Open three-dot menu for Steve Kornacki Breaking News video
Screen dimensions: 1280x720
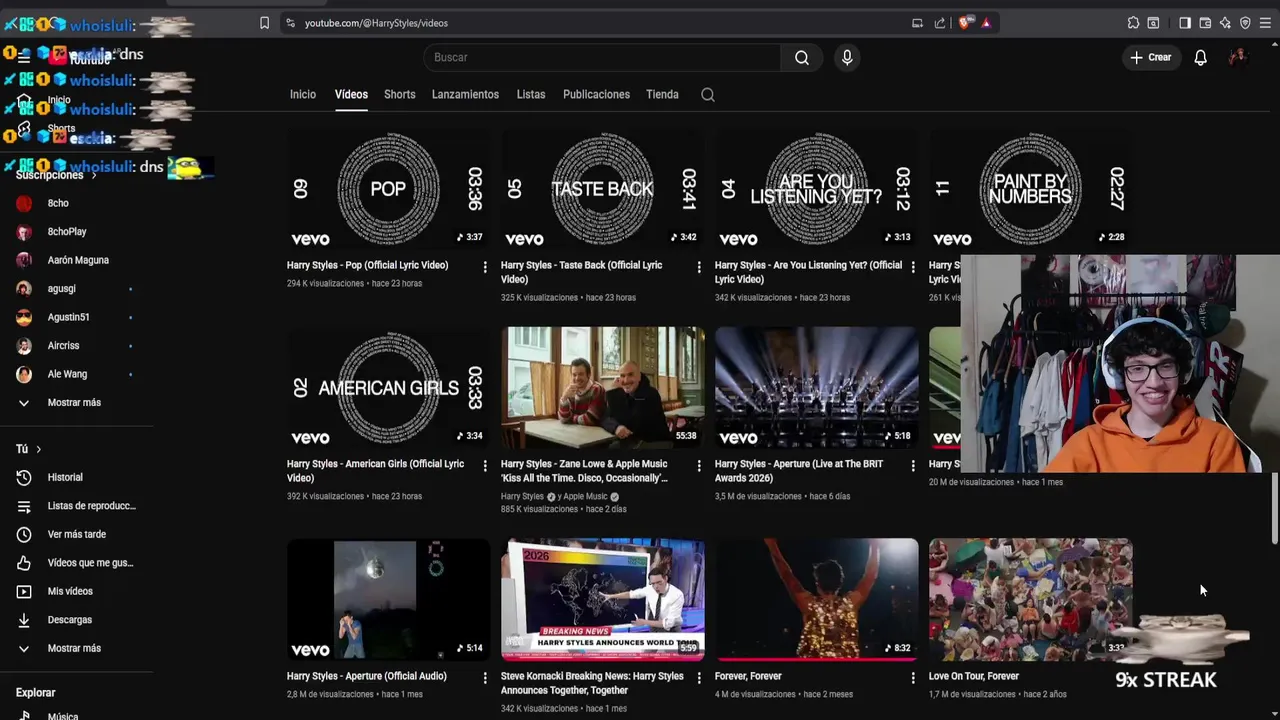[699, 678]
